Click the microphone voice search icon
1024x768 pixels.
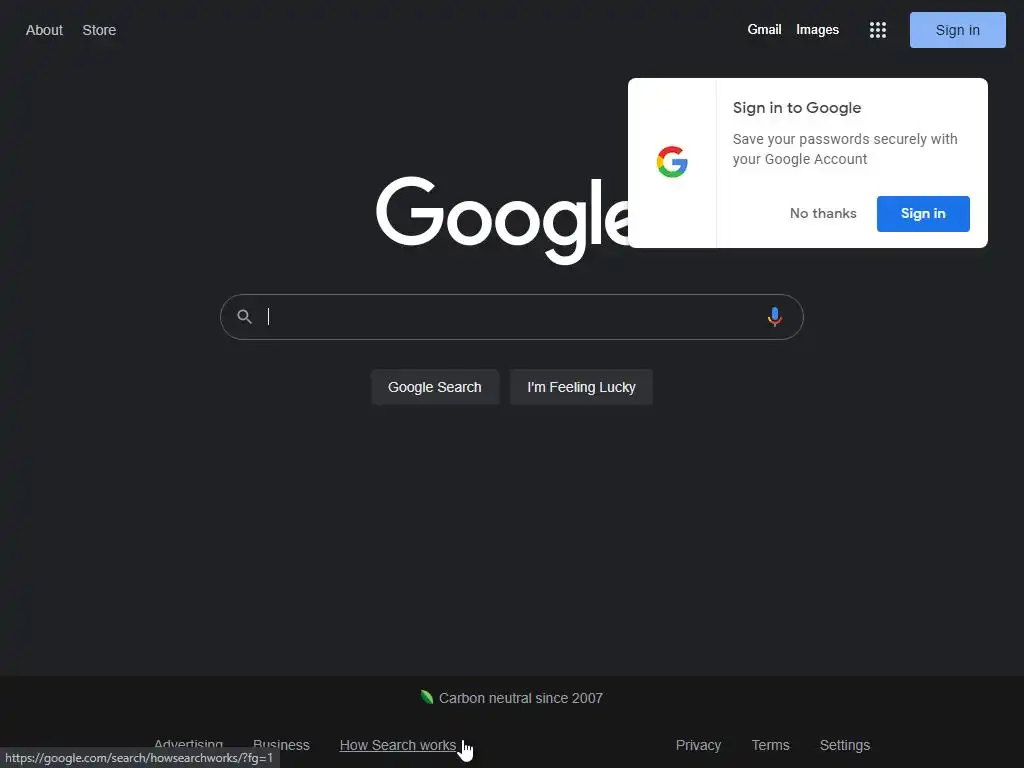[x=775, y=317]
